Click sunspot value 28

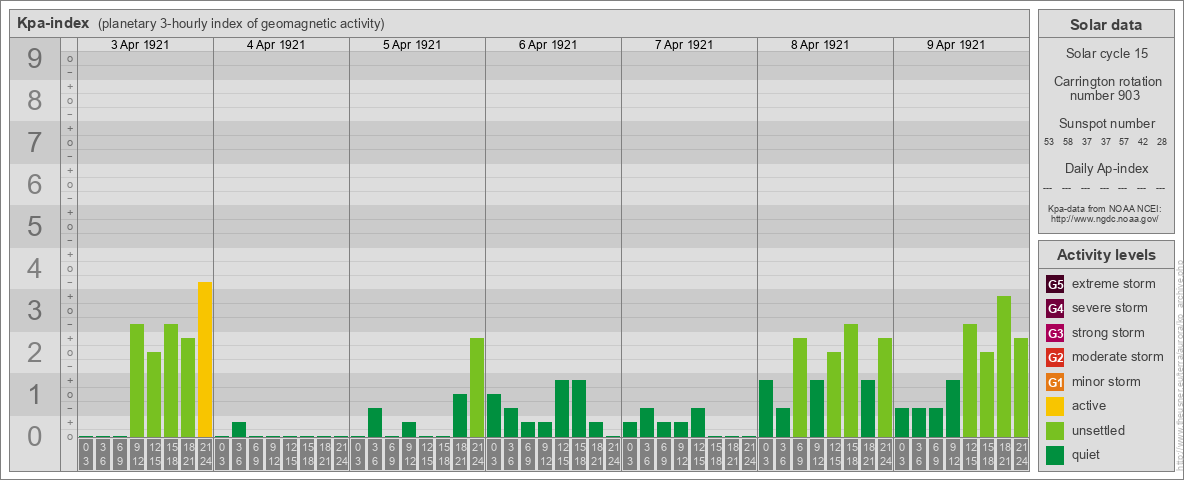[x=1162, y=142]
